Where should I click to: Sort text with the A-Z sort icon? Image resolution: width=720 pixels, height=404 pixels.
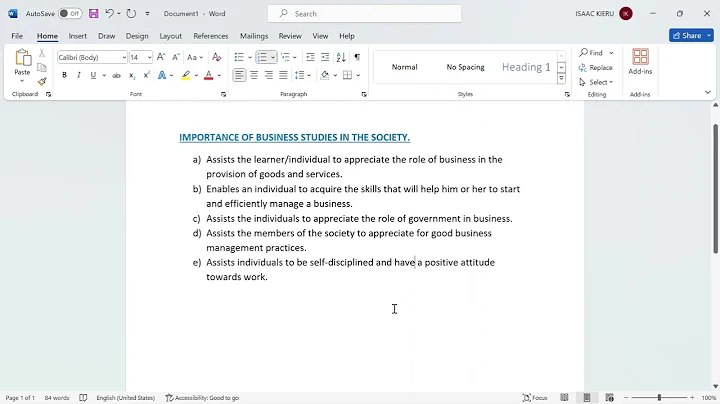click(341, 57)
